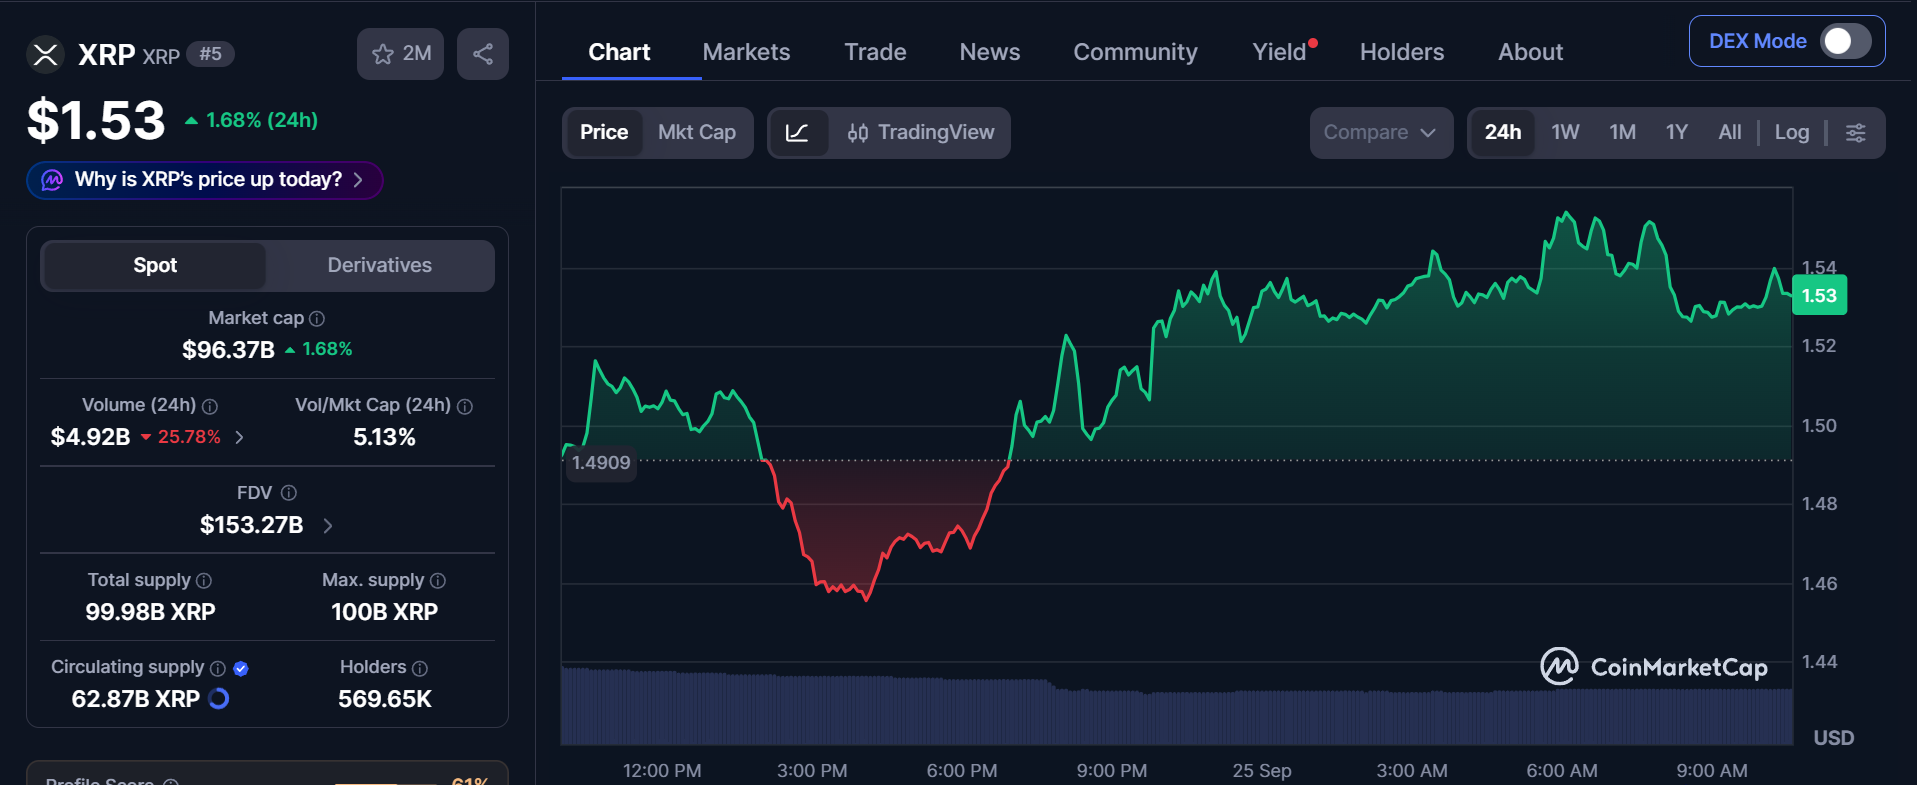Open the Chart tab

pyautogui.click(x=619, y=52)
